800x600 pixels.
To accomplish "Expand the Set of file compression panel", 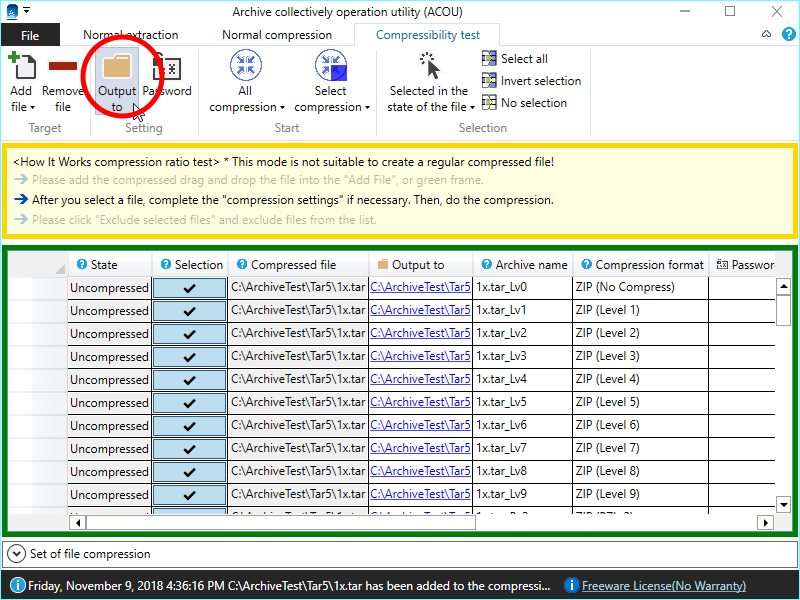I will coord(17,553).
